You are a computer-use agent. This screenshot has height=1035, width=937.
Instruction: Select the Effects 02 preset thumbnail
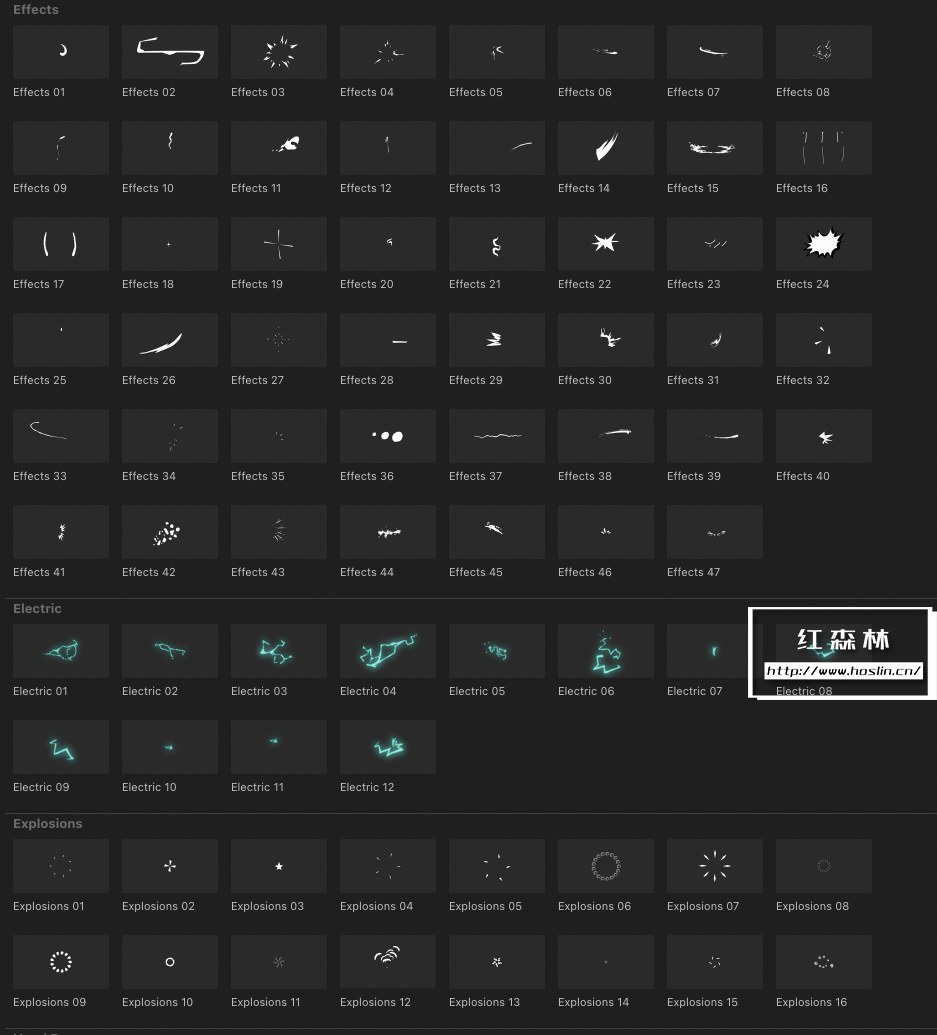(170, 52)
